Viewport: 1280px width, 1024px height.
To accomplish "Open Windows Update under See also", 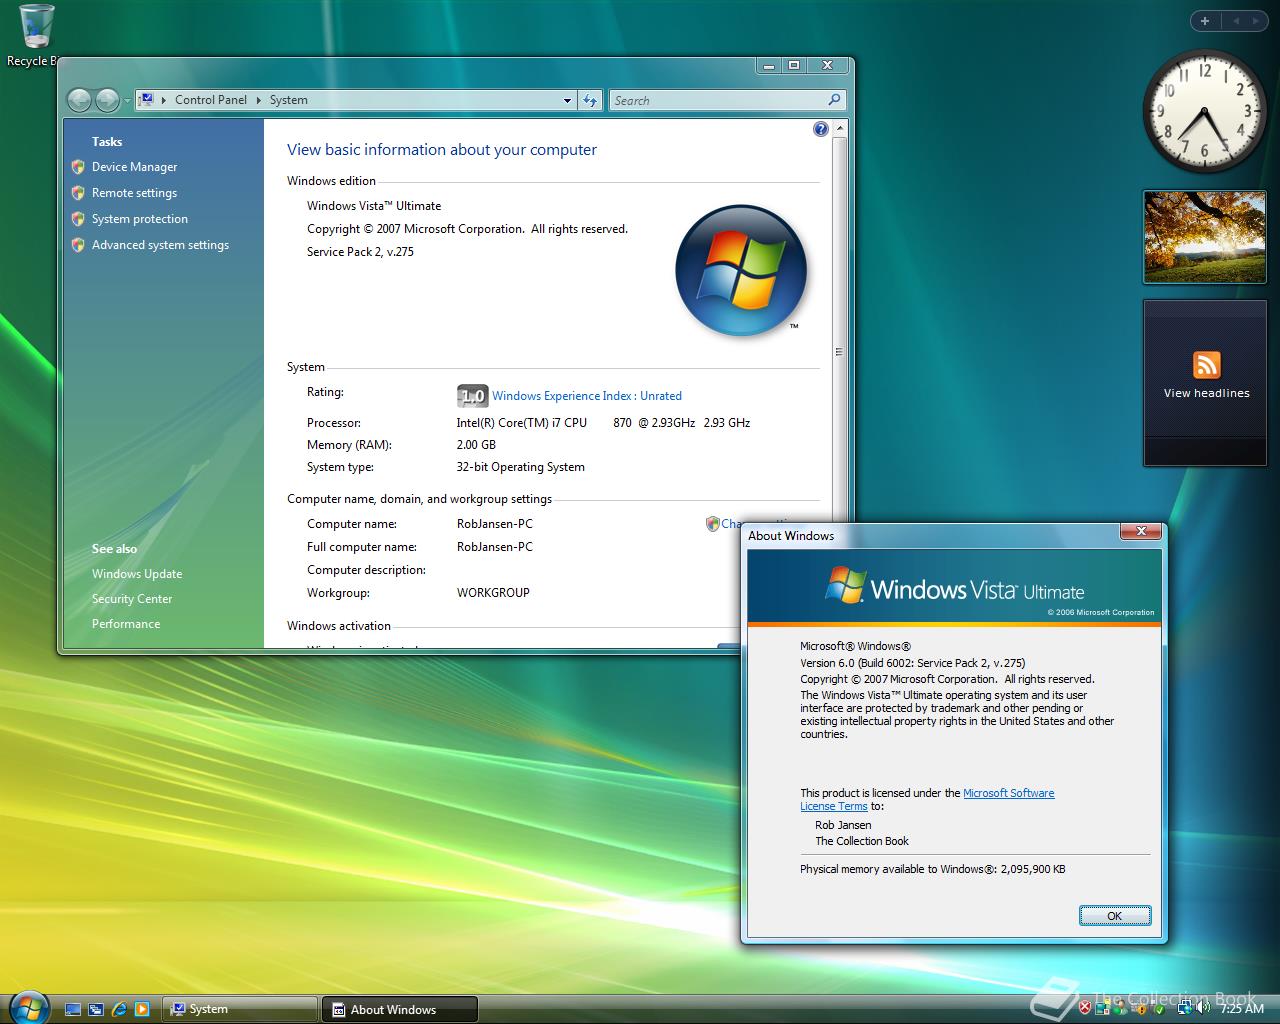I will click(x=137, y=574).
